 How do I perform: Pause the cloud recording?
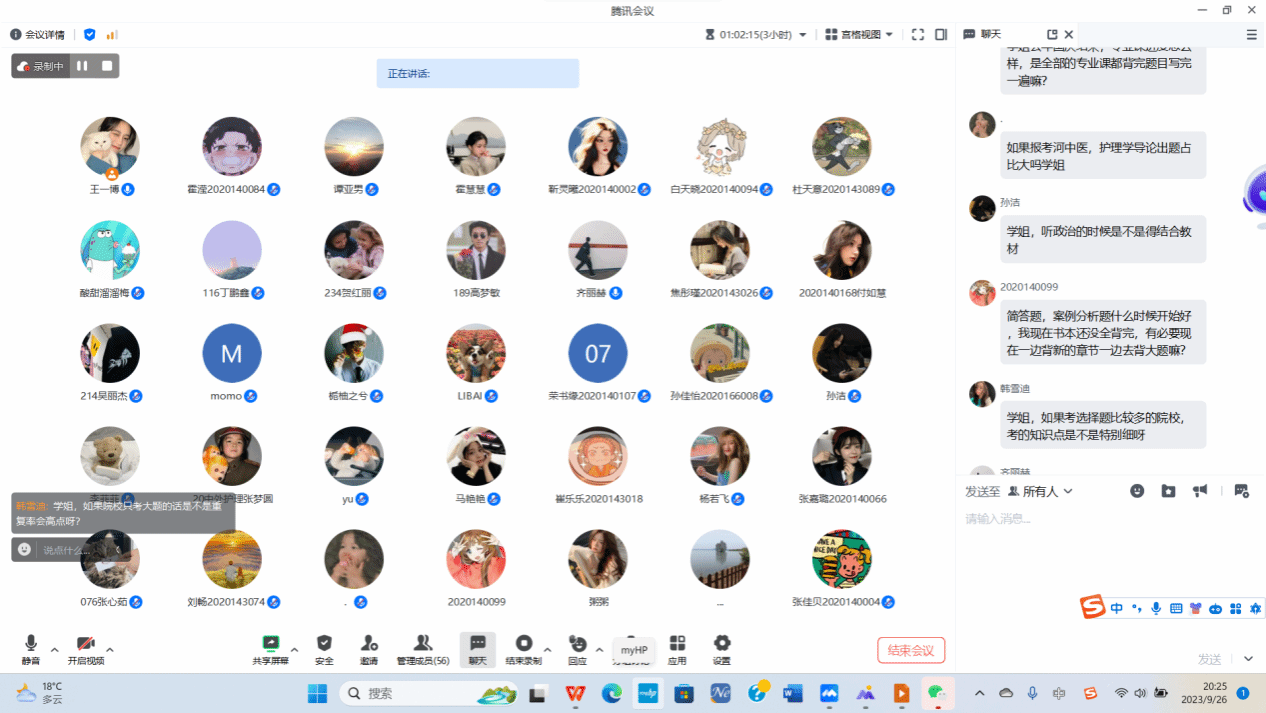82,67
